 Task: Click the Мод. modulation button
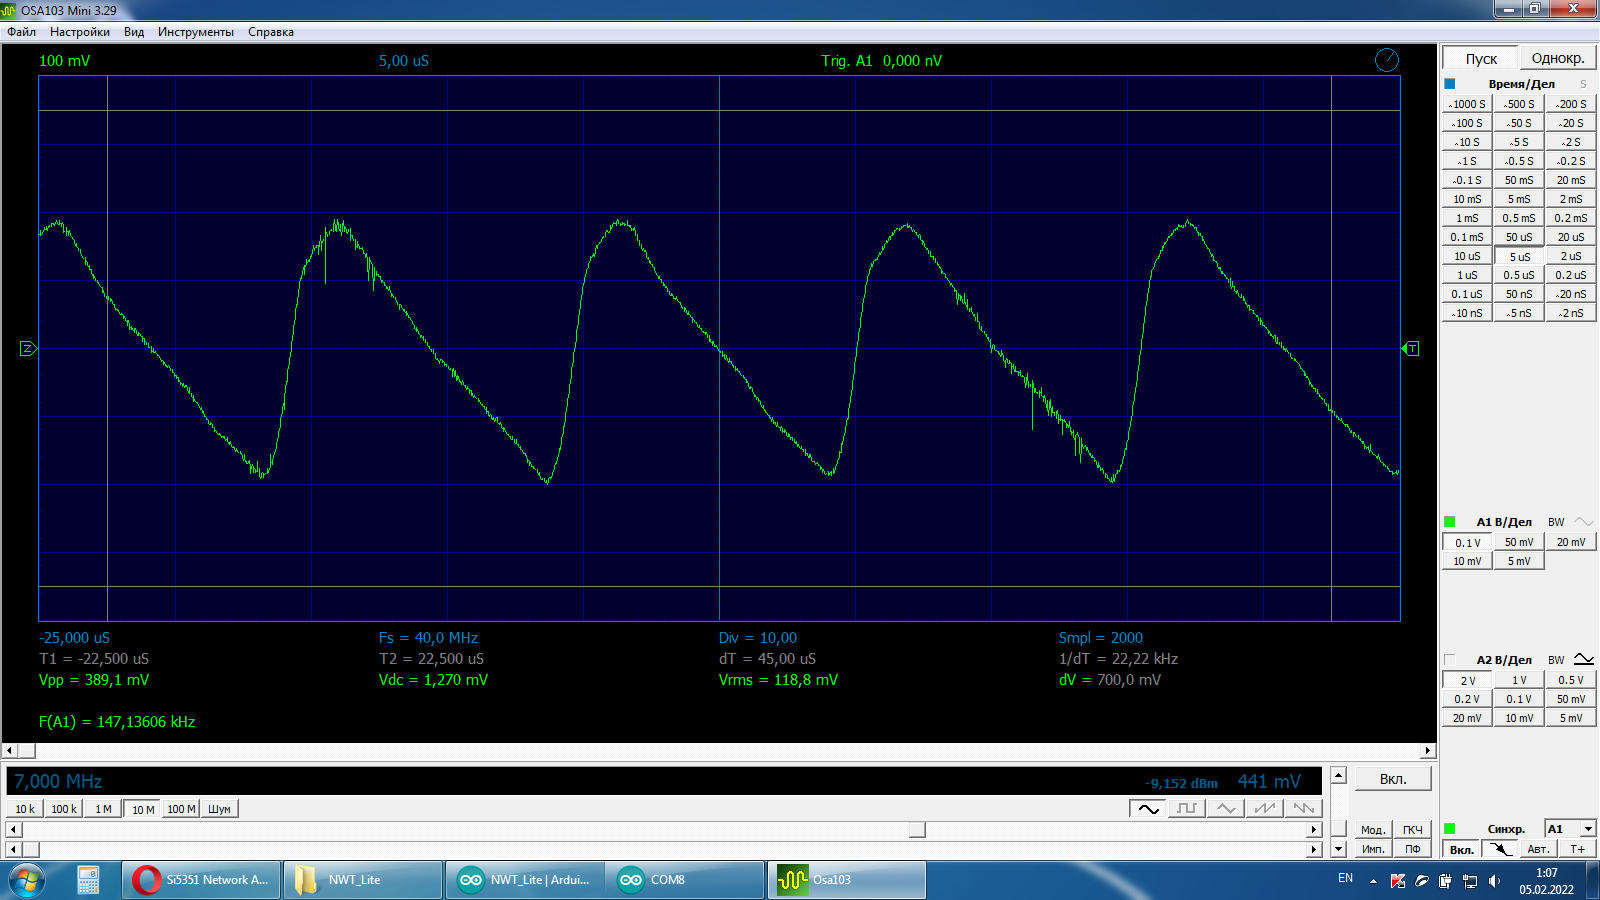click(1373, 830)
